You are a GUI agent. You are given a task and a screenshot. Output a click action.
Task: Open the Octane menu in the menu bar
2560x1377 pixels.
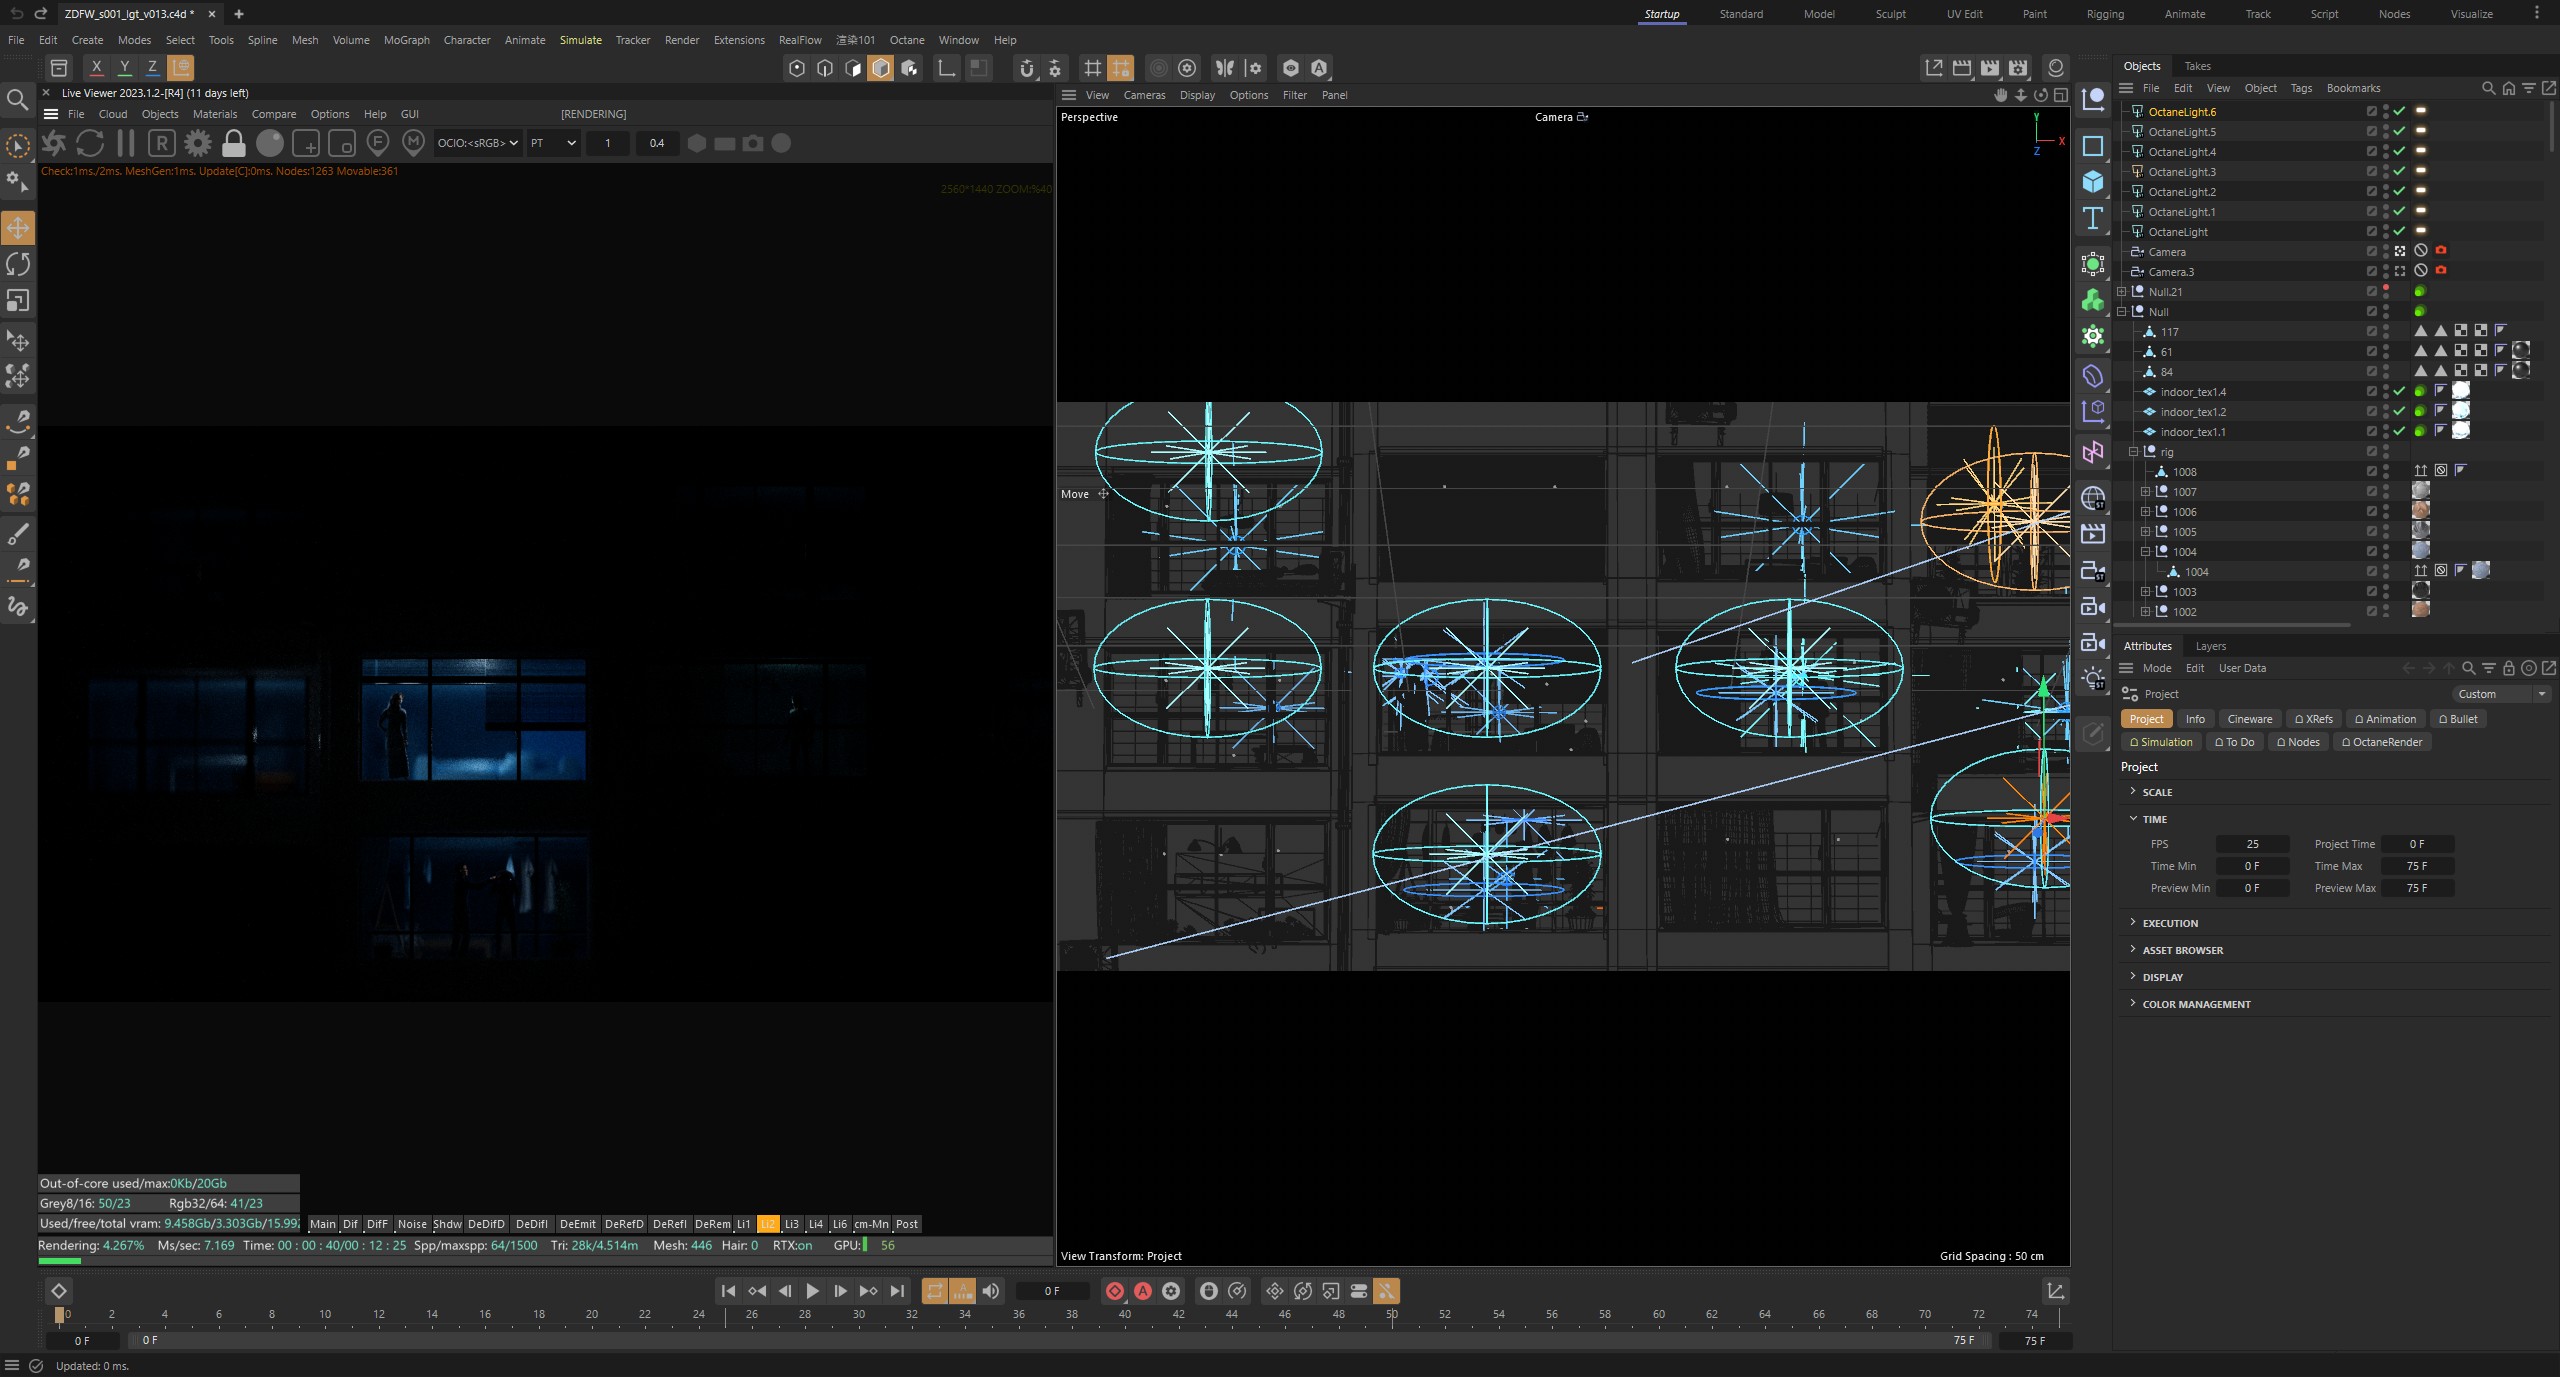(x=906, y=40)
